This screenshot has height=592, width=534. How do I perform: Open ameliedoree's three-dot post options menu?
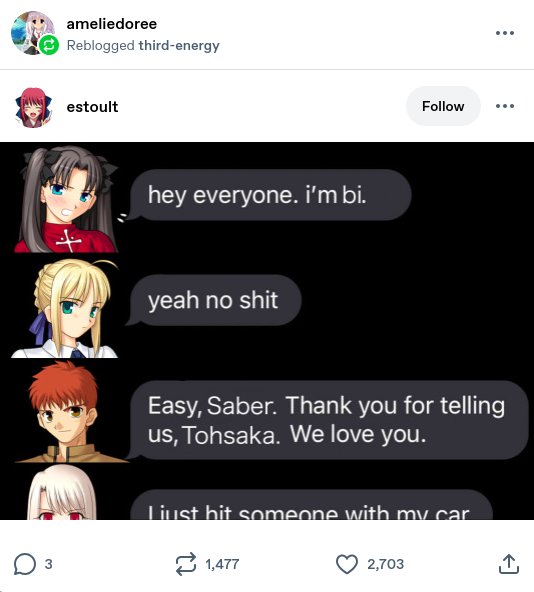point(505,33)
